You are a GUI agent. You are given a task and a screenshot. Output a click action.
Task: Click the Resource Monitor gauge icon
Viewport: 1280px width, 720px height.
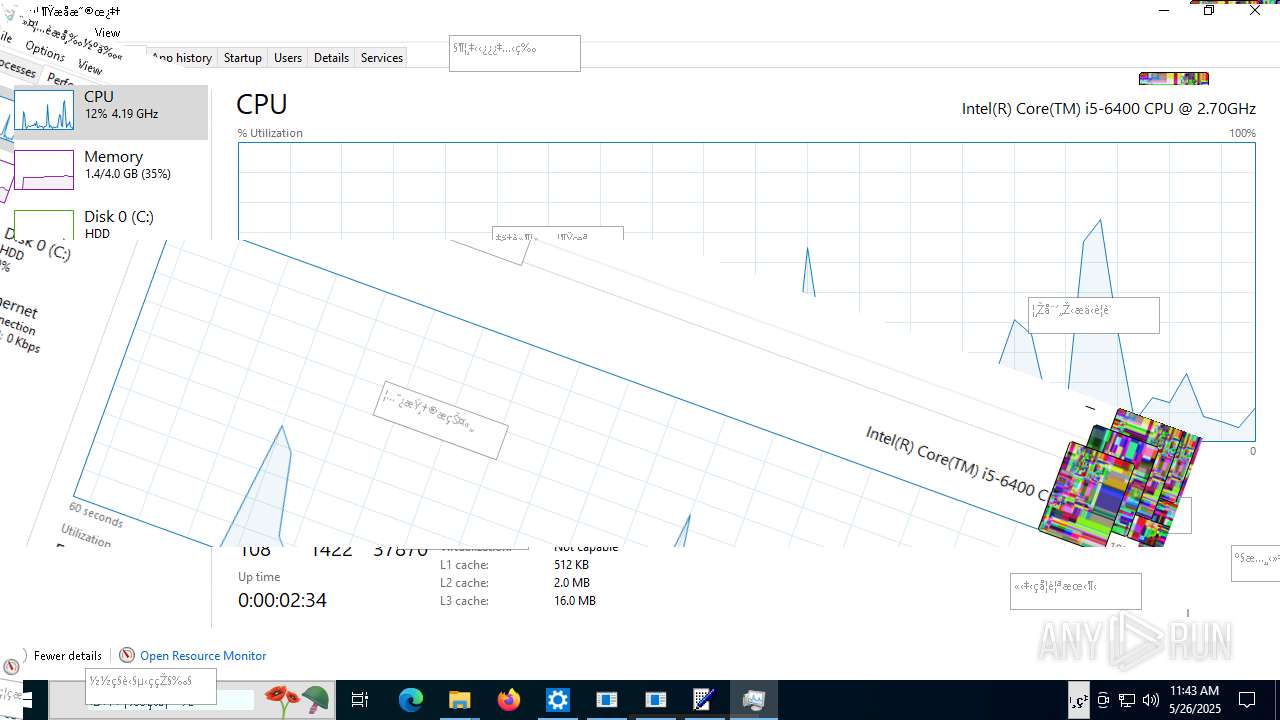[x=127, y=655]
